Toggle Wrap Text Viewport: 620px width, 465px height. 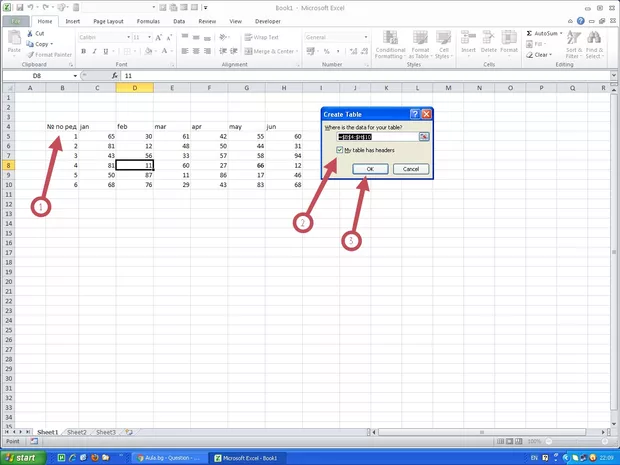click(x=262, y=37)
